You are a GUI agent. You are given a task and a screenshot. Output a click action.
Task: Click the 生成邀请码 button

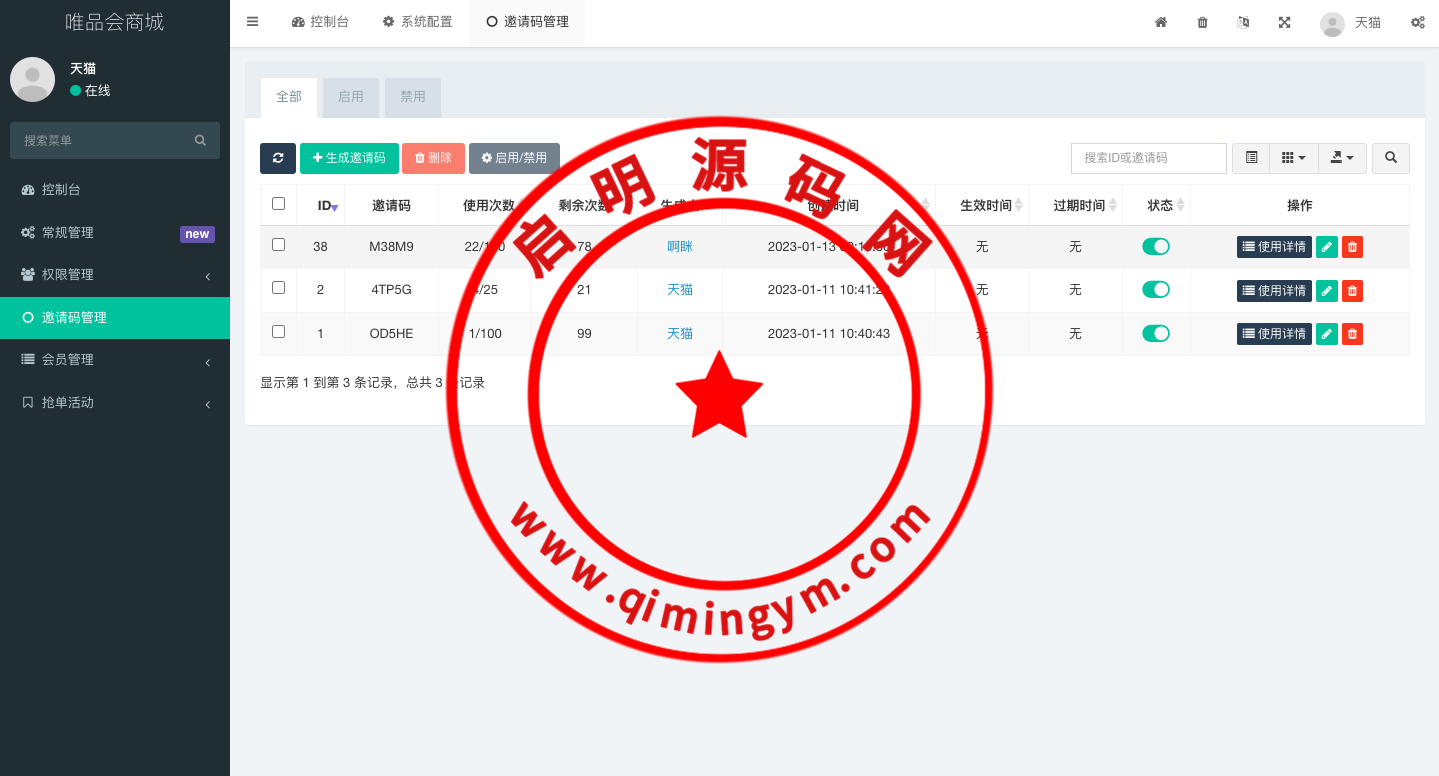click(x=349, y=158)
